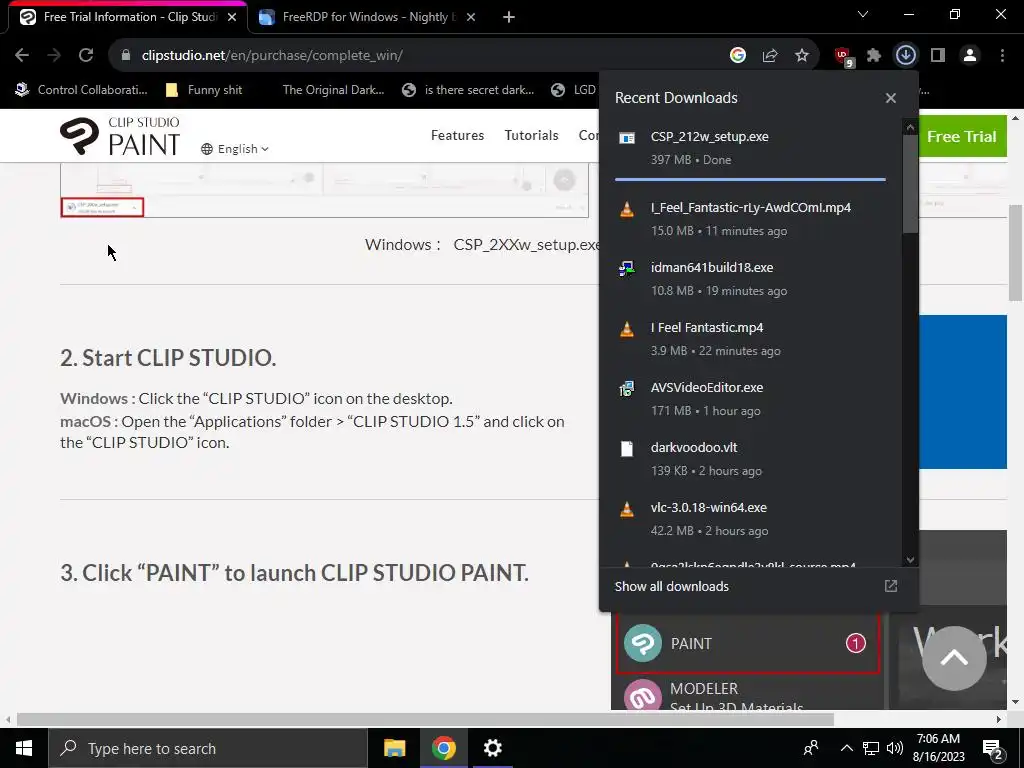The image size is (1024, 768).
Task: Click the browser forward arrow
Action: click(54, 56)
